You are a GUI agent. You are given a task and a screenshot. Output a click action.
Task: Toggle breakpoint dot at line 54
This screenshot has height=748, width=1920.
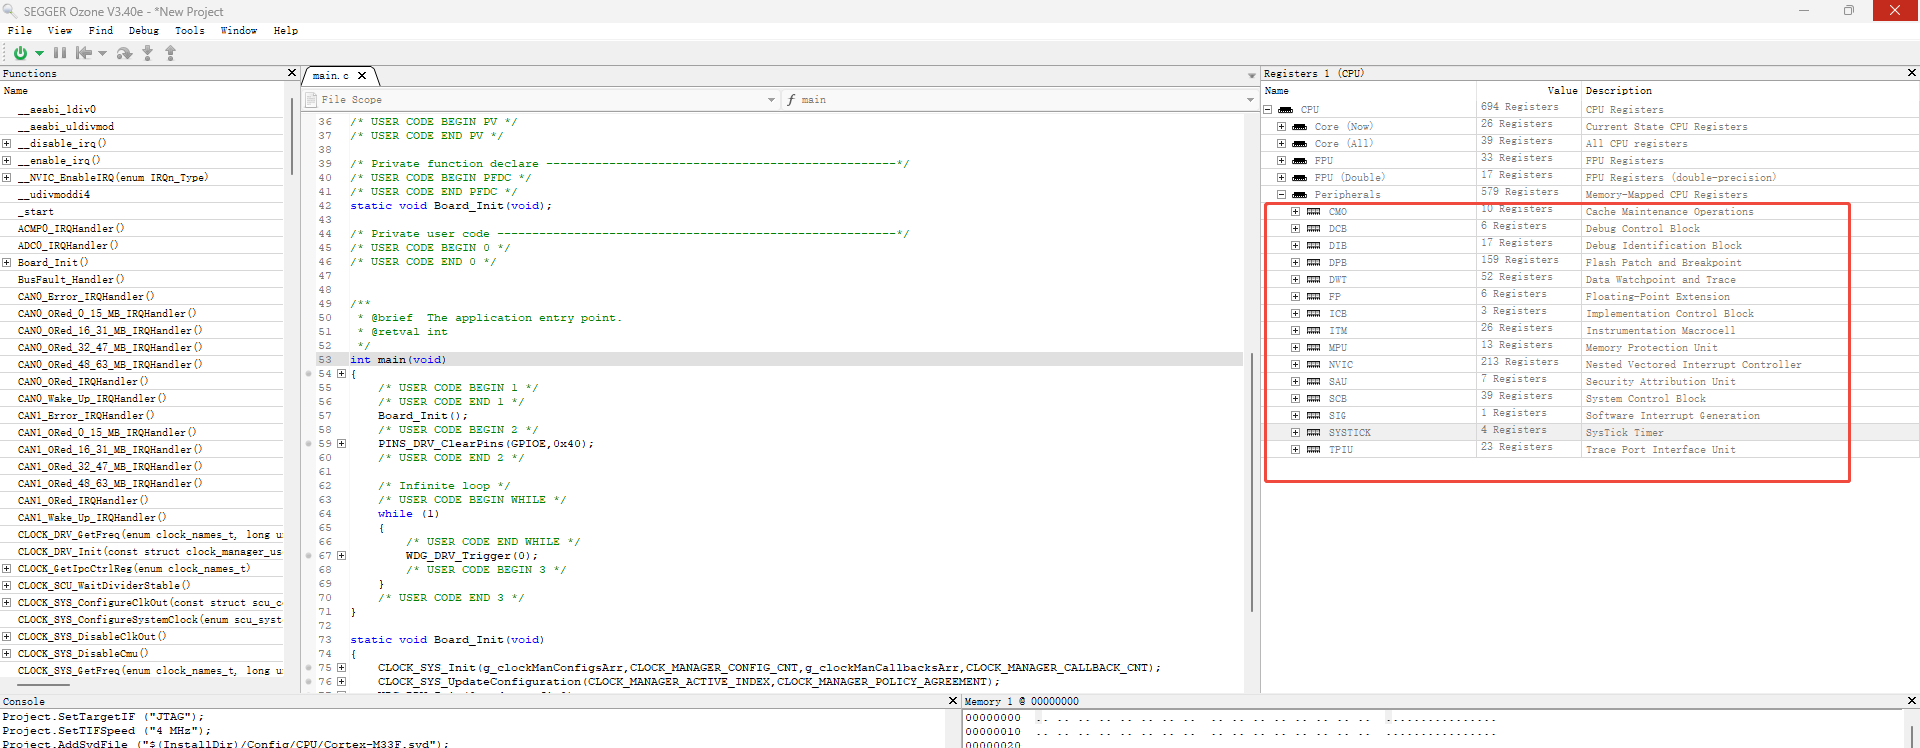[309, 374]
